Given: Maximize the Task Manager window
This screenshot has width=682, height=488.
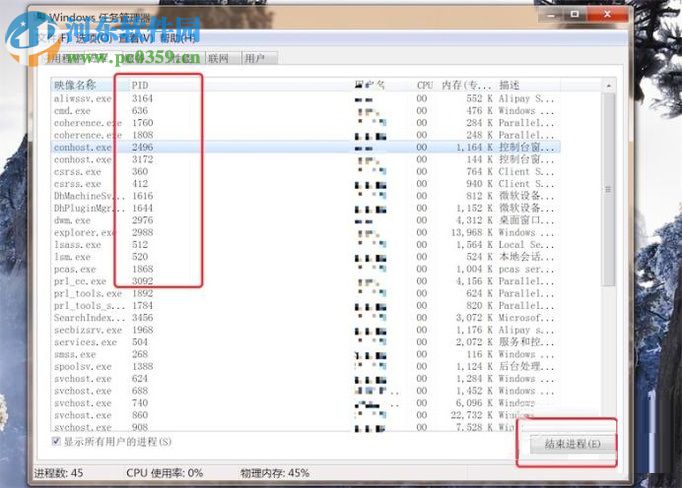Looking at the screenshot, I should point(575,15).
